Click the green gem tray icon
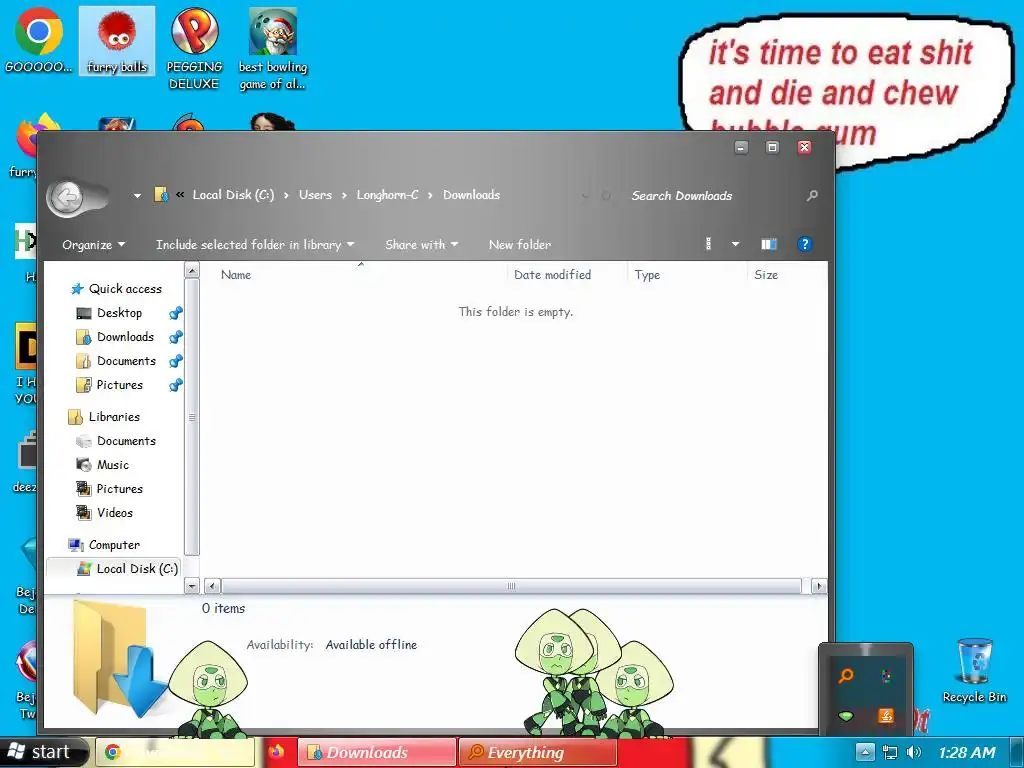This screenshot has height=768, width=1024. [846, 716]
